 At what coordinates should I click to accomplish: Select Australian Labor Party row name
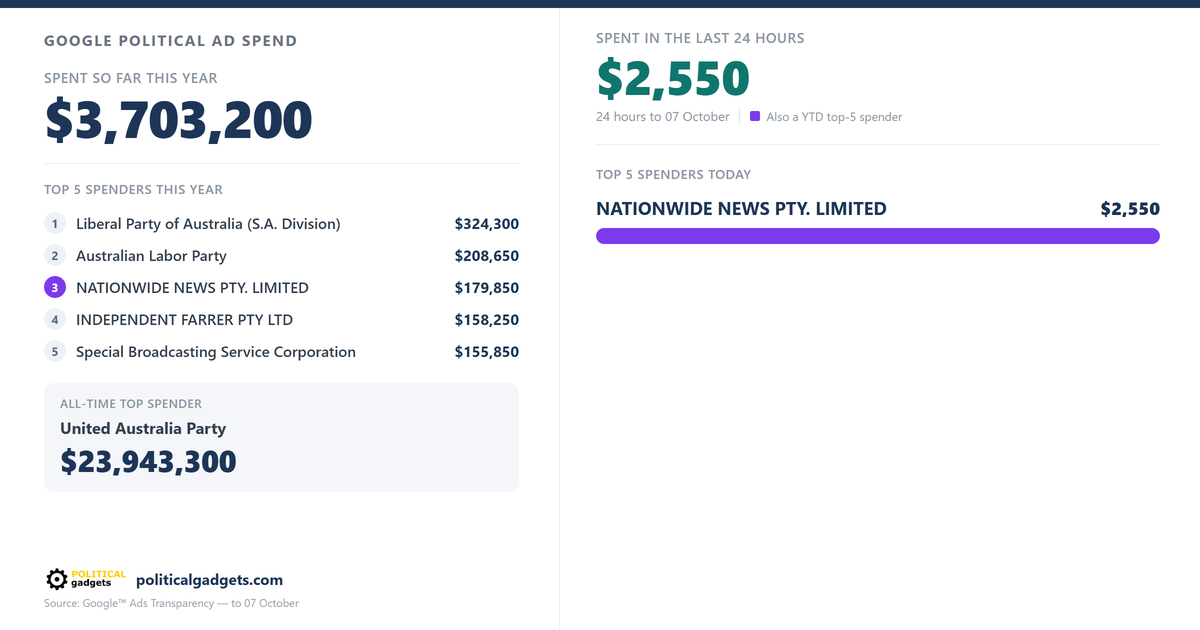tap(151, 256)
